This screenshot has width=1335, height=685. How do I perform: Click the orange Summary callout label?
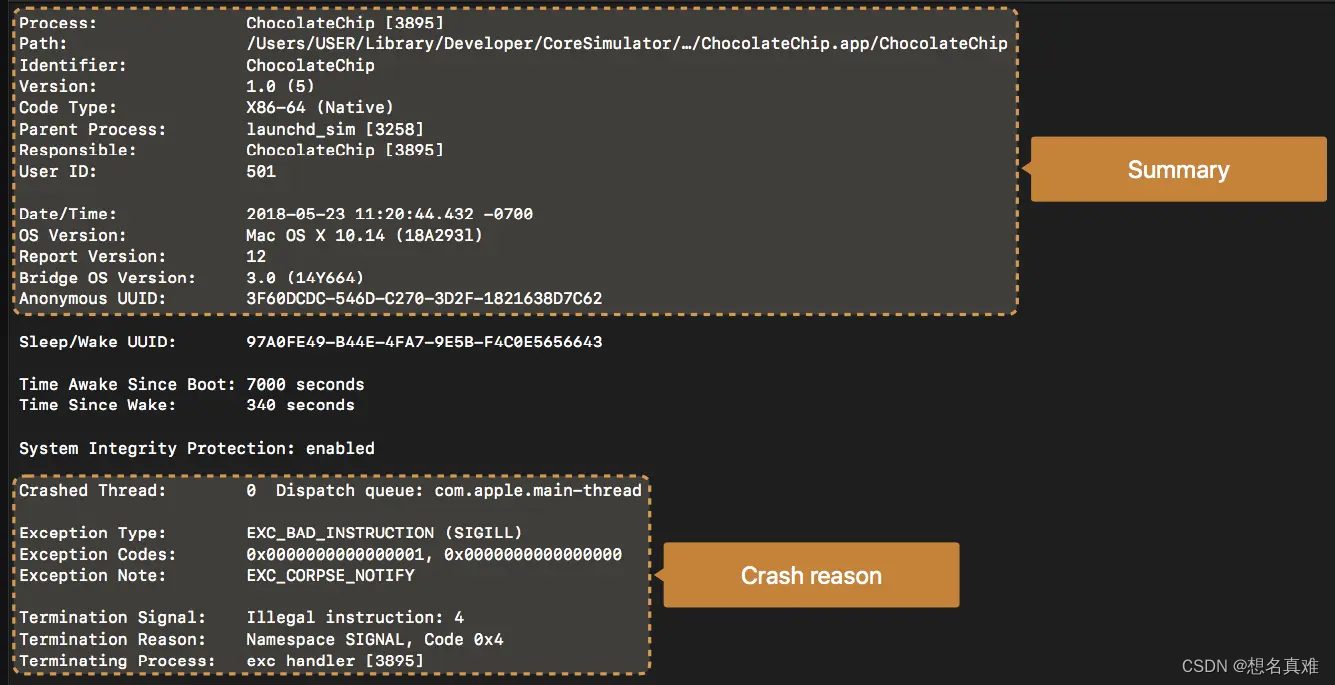tap(1178, 170)
